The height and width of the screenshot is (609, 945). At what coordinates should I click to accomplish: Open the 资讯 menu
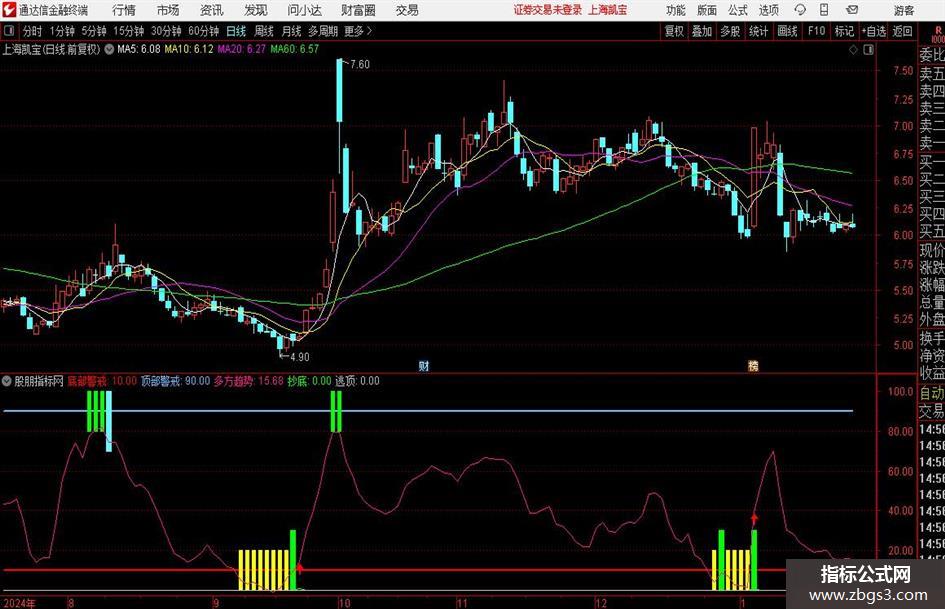coord(212,10)
